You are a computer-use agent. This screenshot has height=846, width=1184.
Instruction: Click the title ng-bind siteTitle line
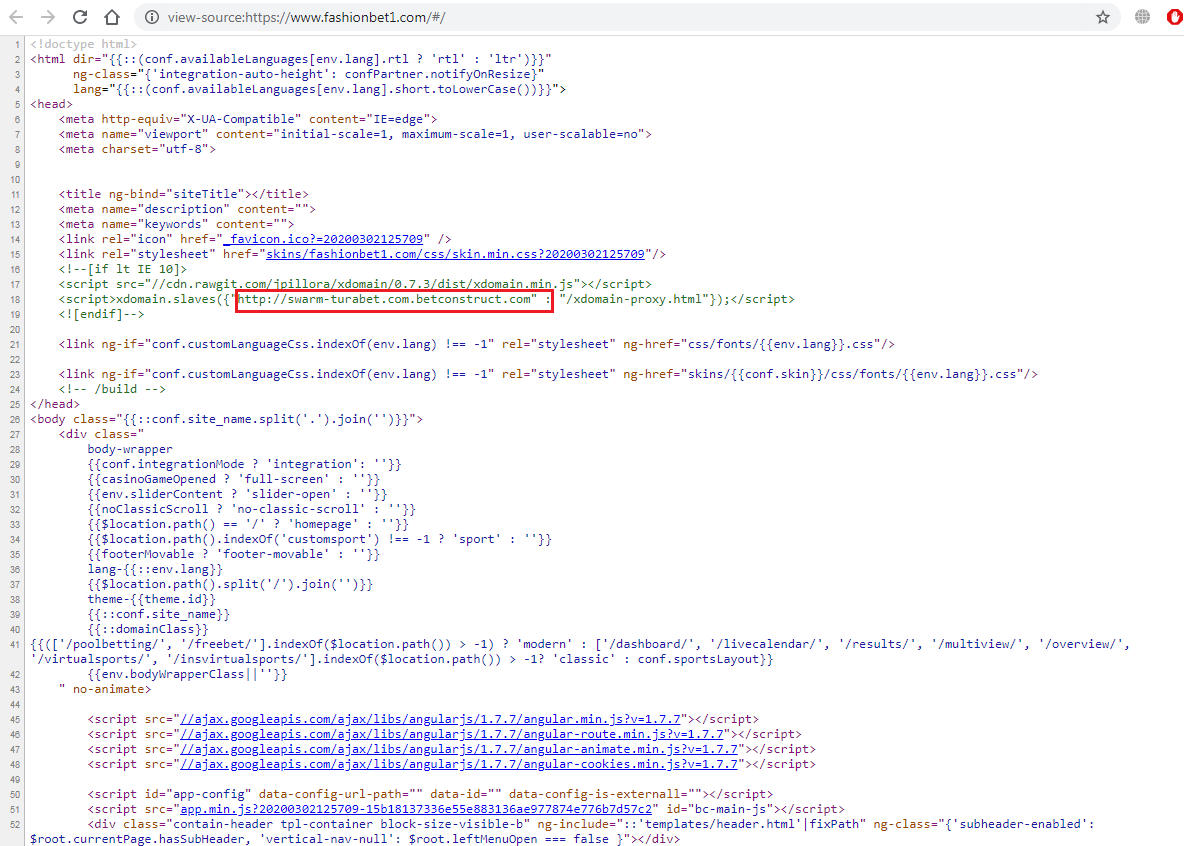(x=183, y=194)
